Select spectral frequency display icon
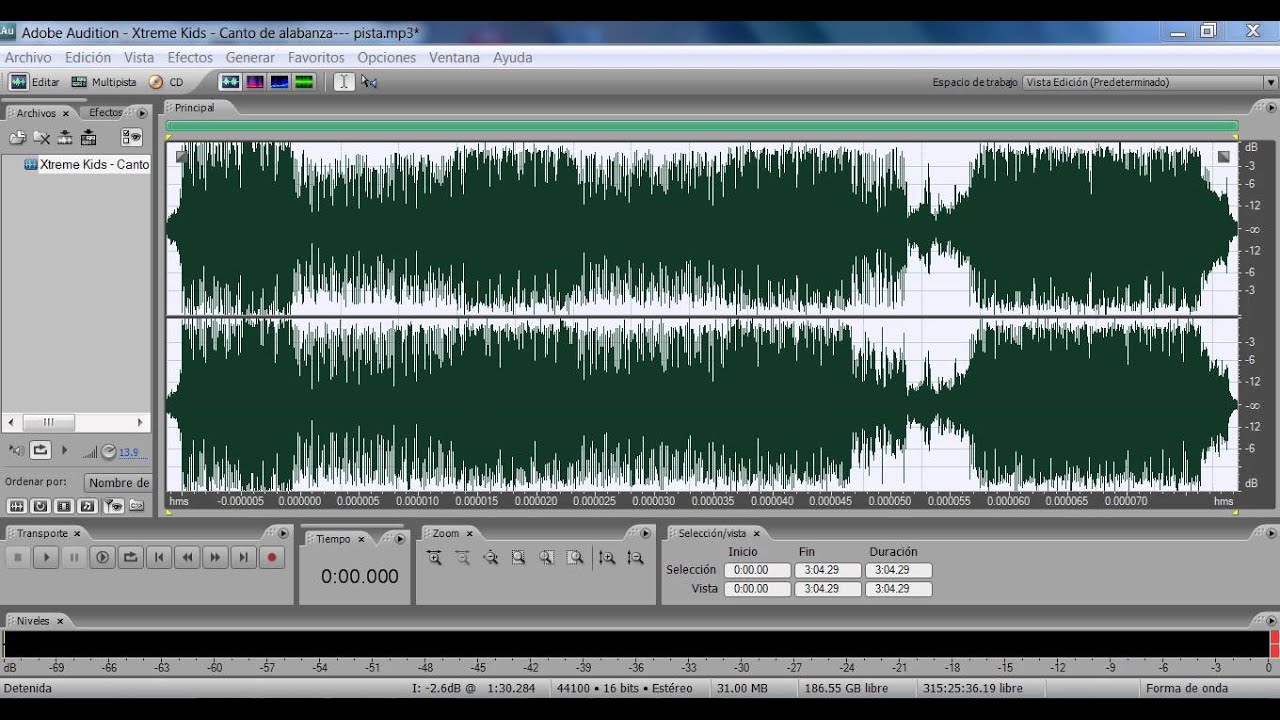Screen dimensions: 1280x720 (x=255, y=82)
